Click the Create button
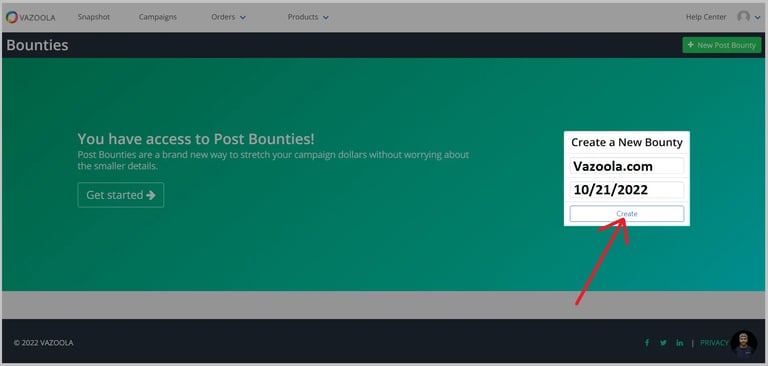768x366 pixels. click(x=626, y=214)
